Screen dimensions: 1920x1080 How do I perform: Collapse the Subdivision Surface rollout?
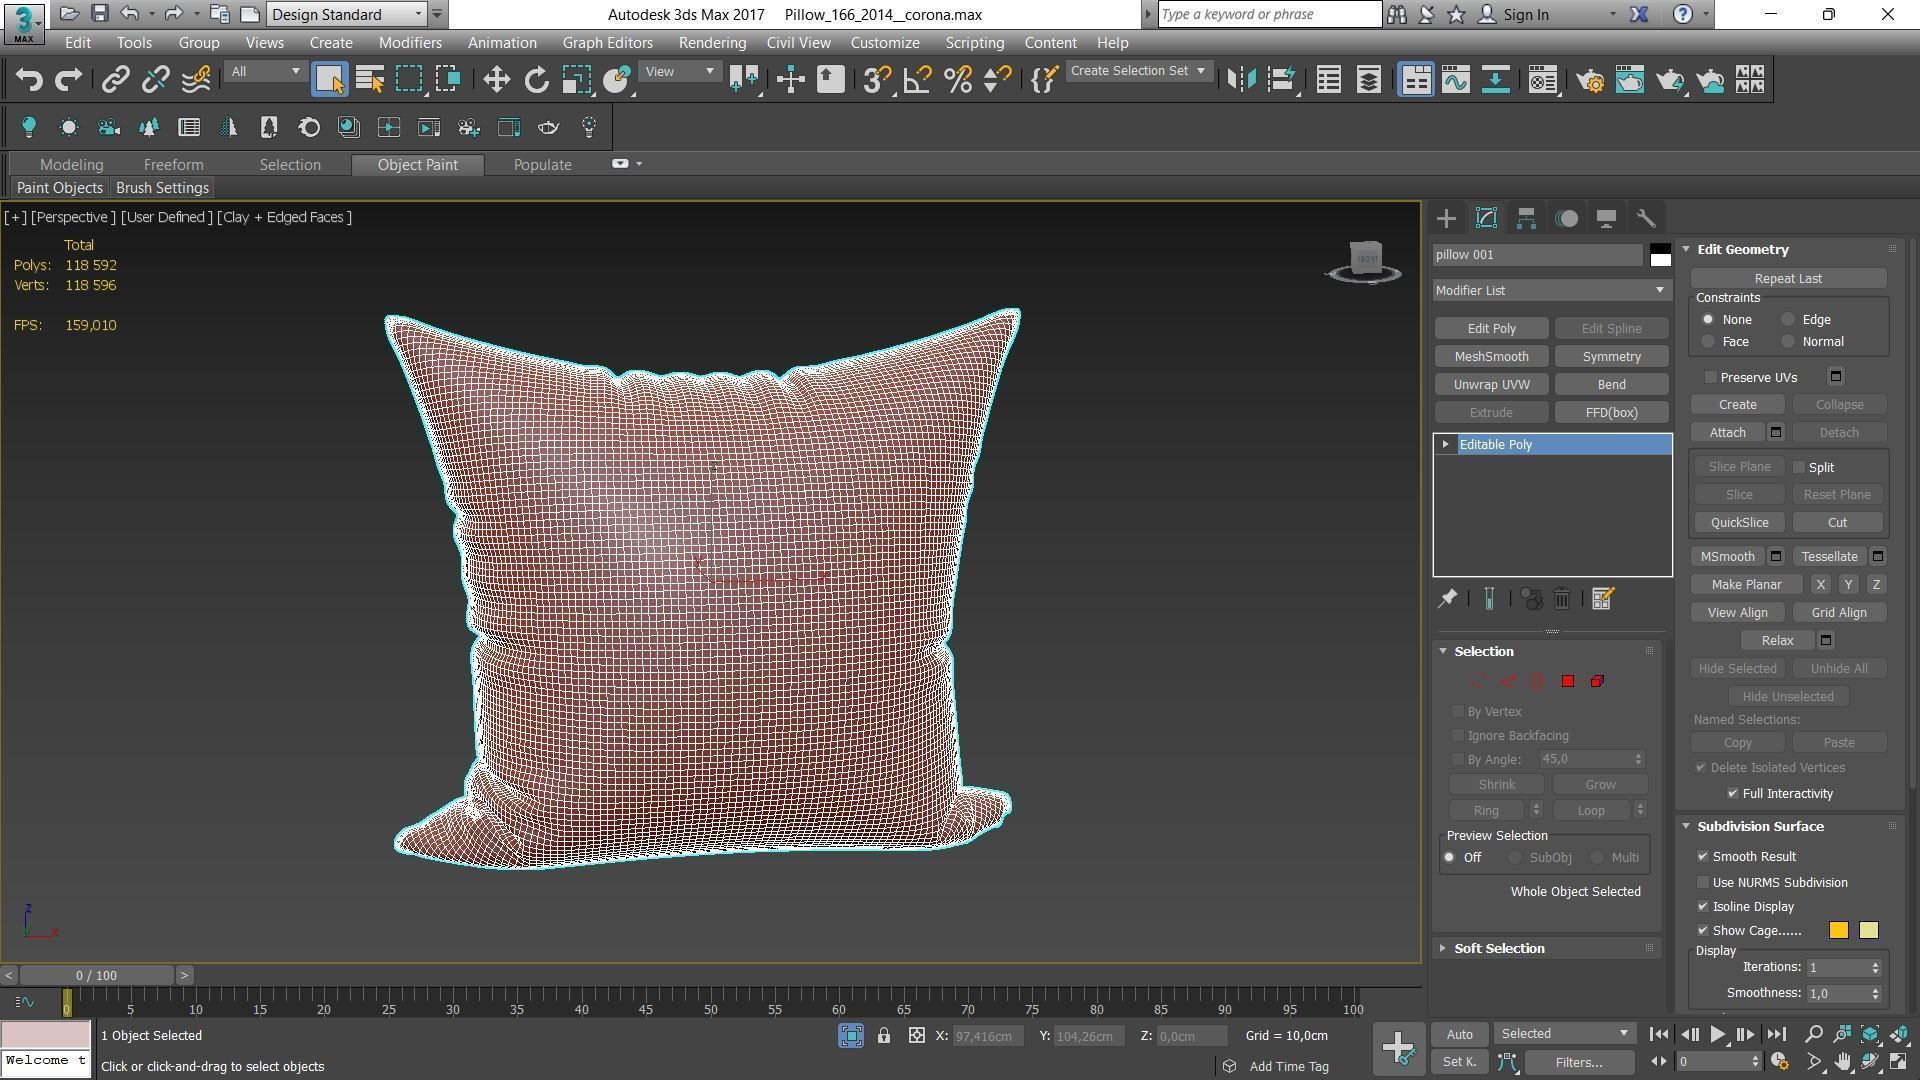(1759, 827)
